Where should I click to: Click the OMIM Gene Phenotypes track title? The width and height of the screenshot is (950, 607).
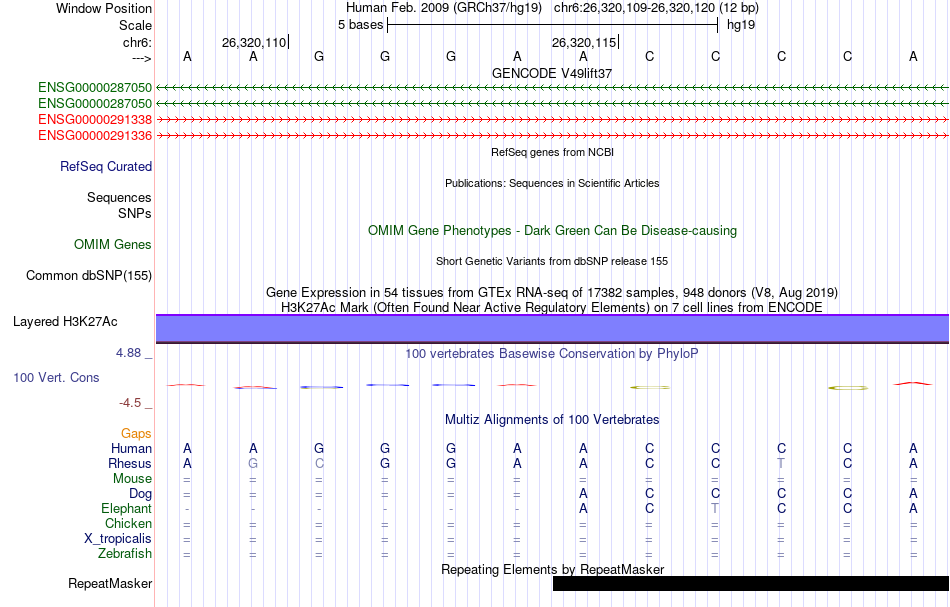click(552, 231)
